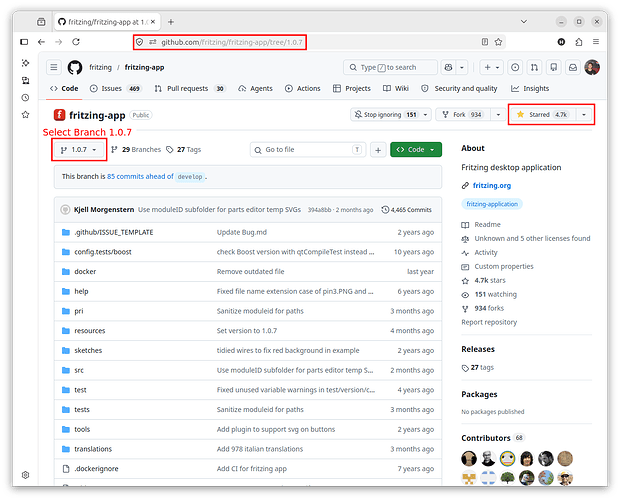Screen dimensions: 620x500
Task: Open the Security and quality tab
Action: (x=459, y=89)
